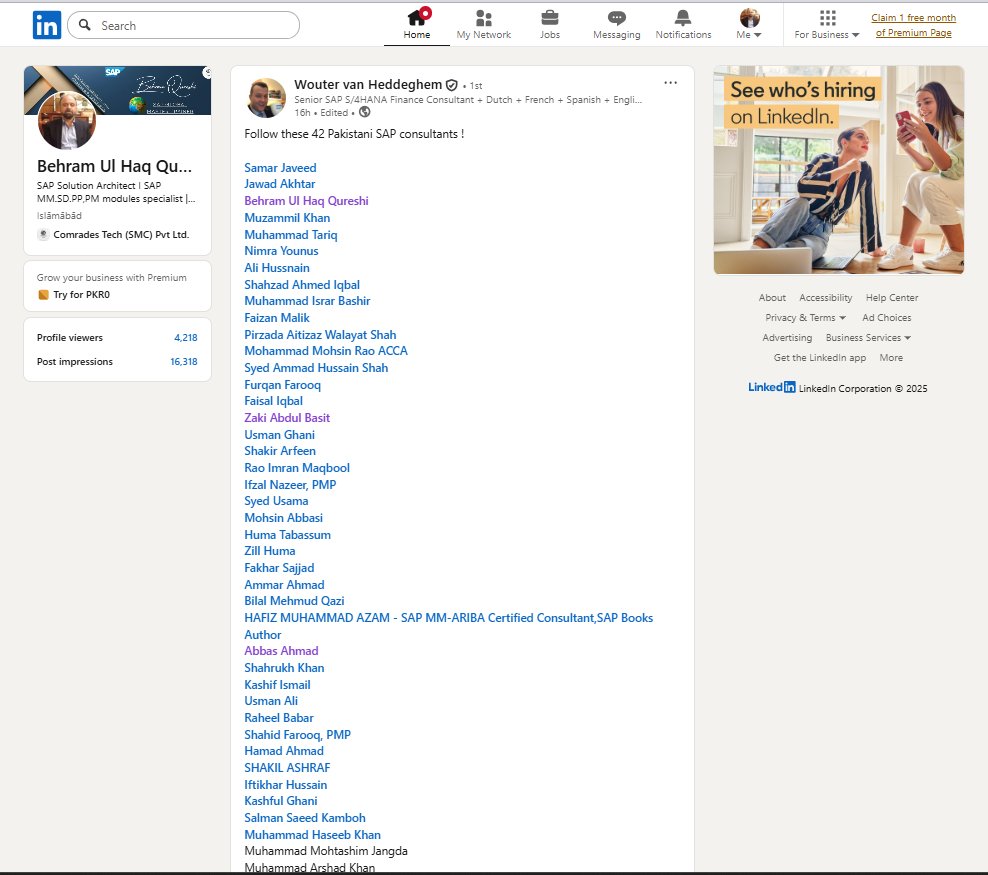This screenshot has height=875, width=988.
Task: Open Zill Huma profile link
Action: 270,551
